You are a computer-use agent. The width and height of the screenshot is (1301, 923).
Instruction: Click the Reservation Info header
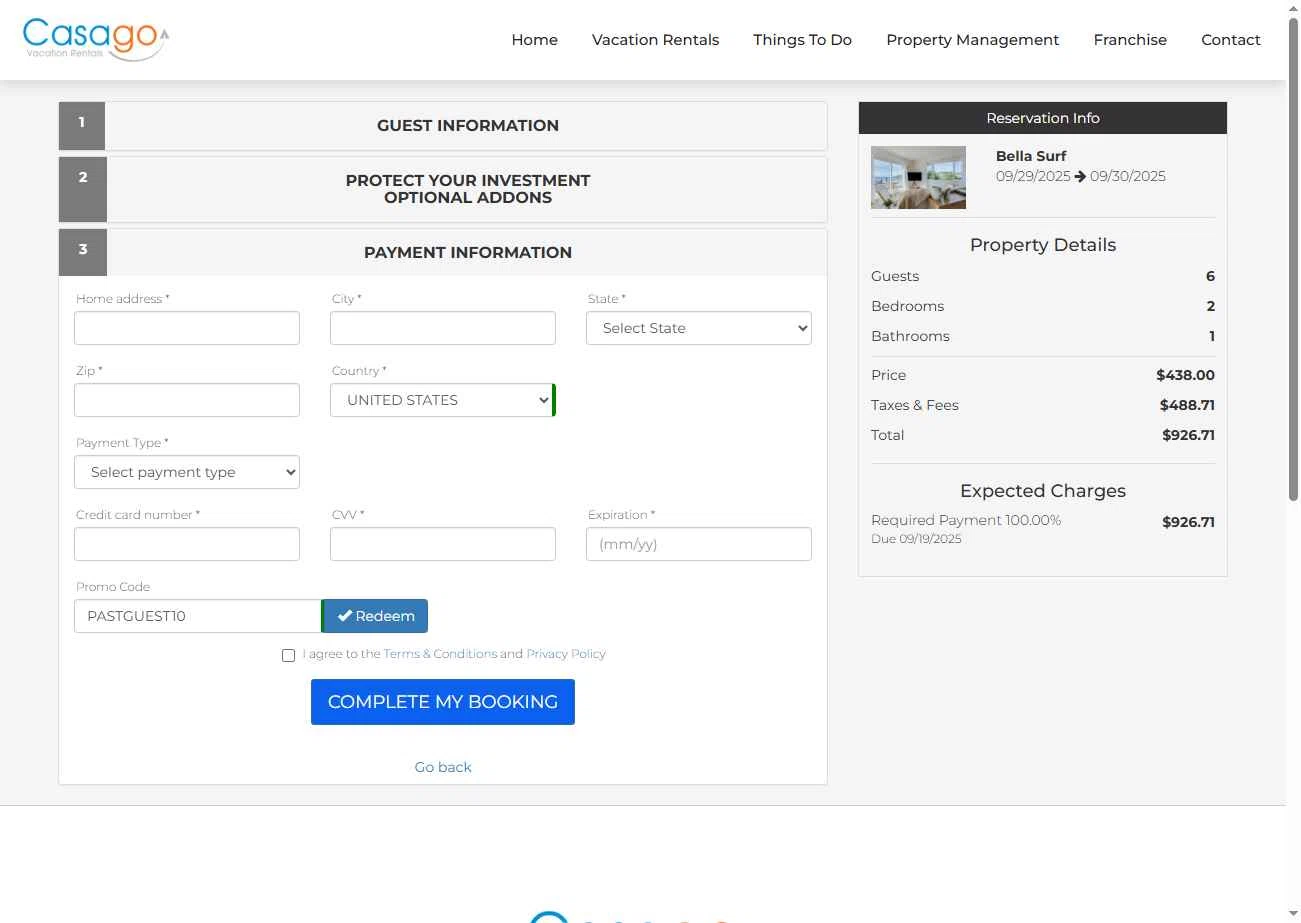1043,118
